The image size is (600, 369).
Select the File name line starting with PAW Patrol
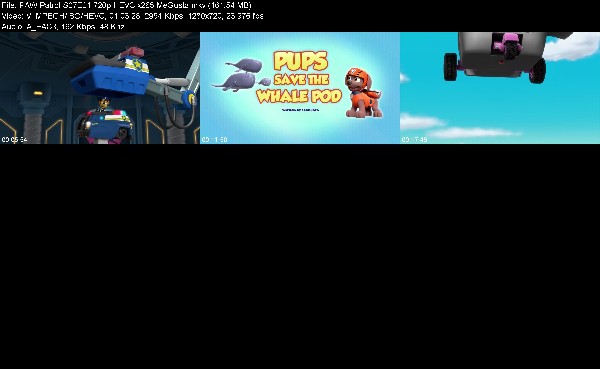126,5
